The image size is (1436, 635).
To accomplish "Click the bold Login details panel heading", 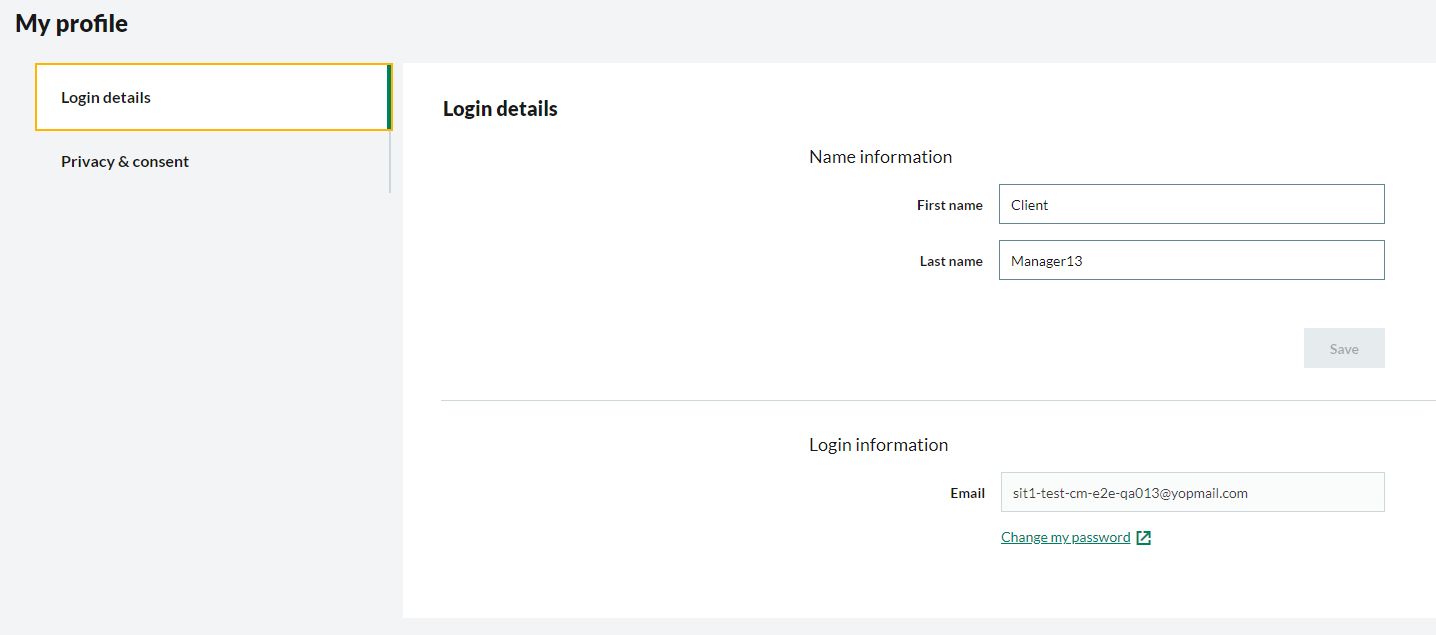I will point(500,109).
